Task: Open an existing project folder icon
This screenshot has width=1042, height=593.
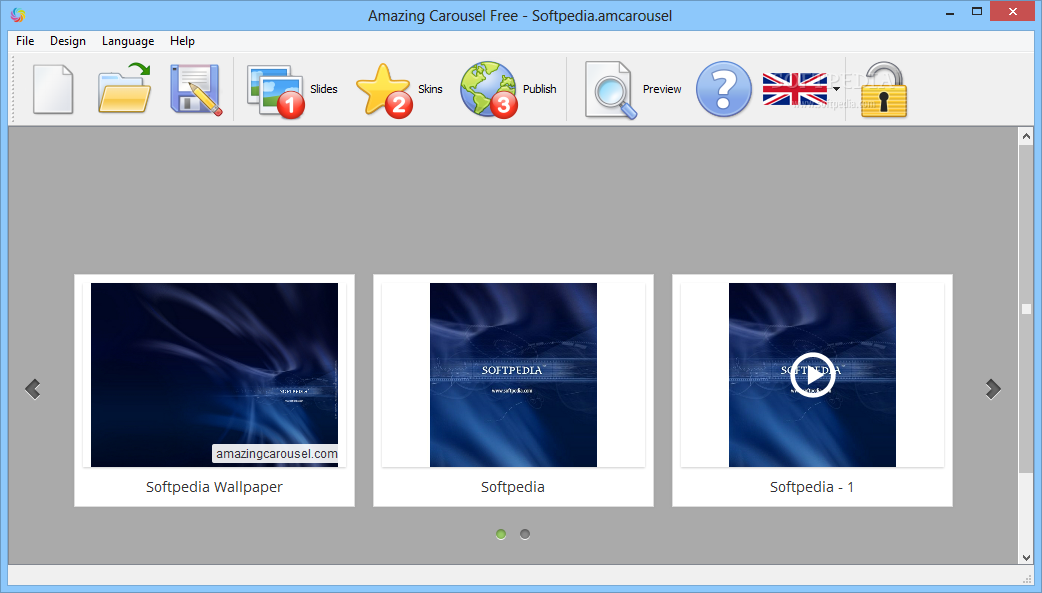Action: [x=124, y=88]
